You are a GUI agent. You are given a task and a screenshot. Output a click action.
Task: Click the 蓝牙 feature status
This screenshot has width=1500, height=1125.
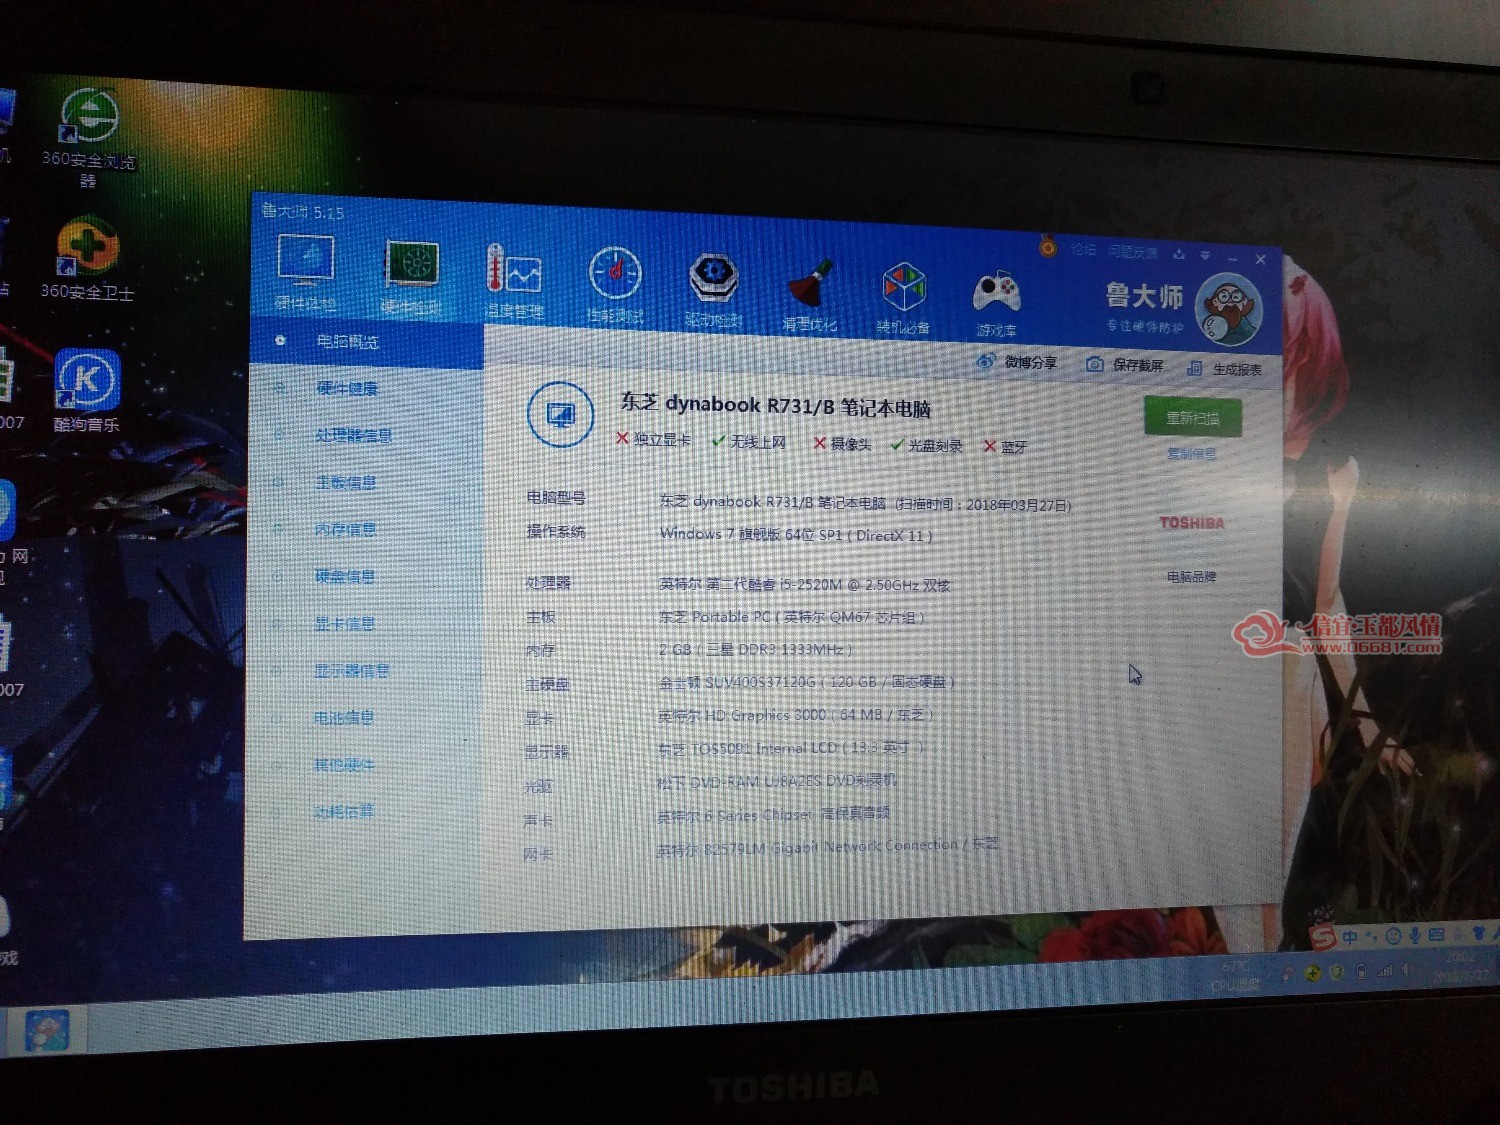click(1005, 447)
